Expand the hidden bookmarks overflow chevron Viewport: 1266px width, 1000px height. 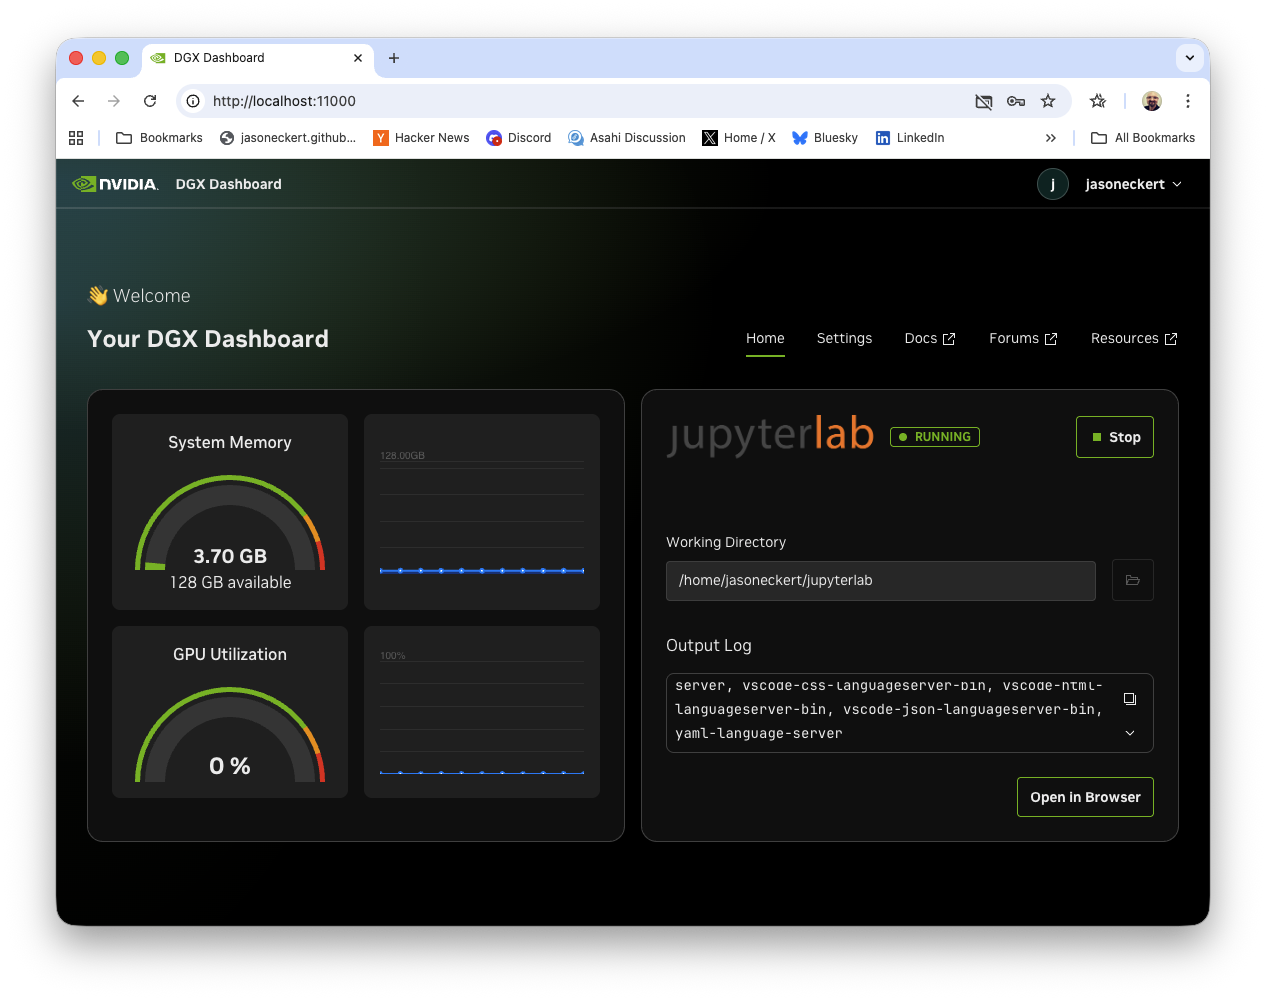(x=1051, y=137)
